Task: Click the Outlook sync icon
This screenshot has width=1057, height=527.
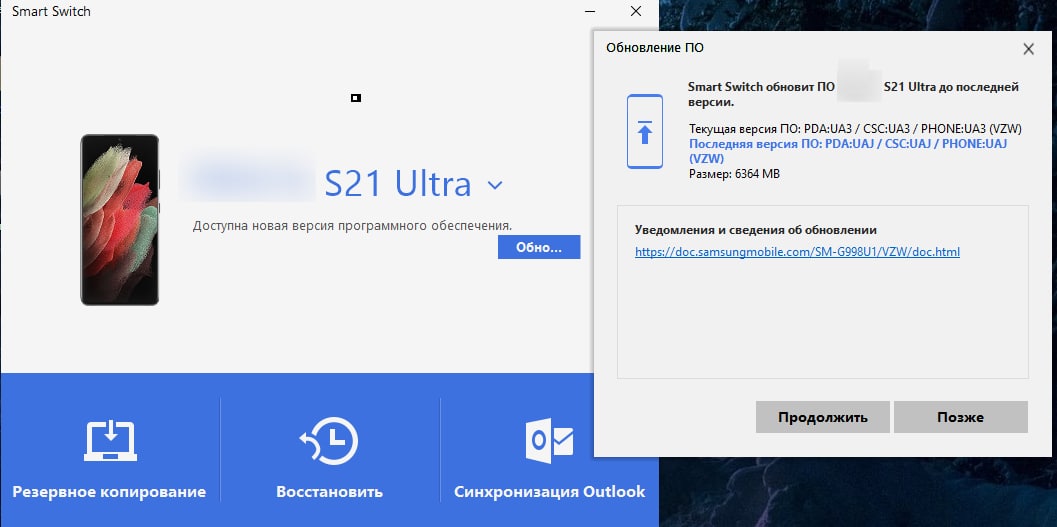Action: click(549, 441)
